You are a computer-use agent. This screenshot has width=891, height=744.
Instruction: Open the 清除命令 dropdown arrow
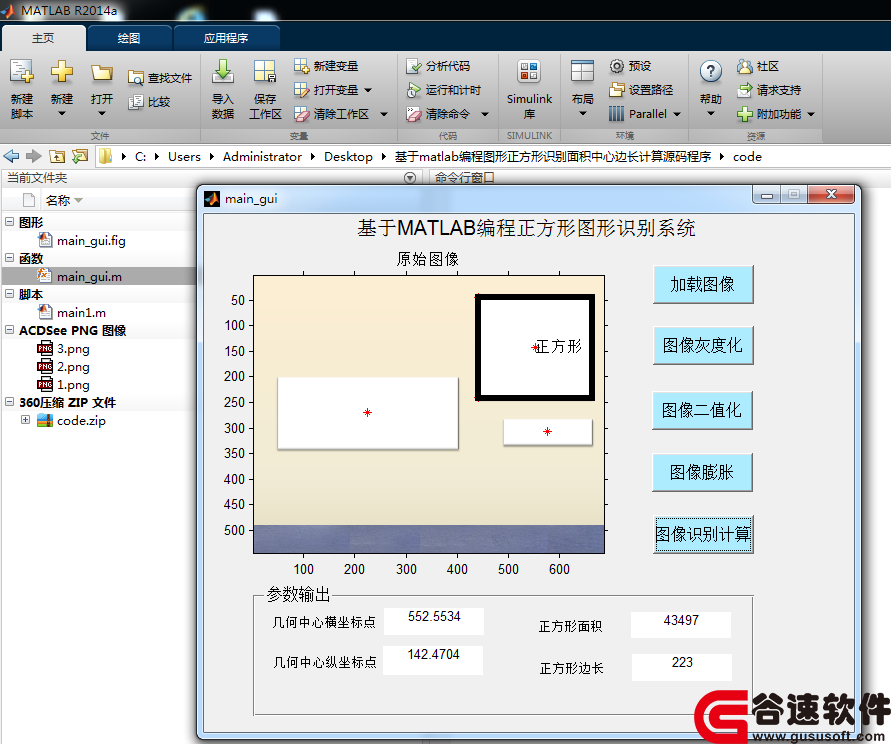[x=485, y=114]
